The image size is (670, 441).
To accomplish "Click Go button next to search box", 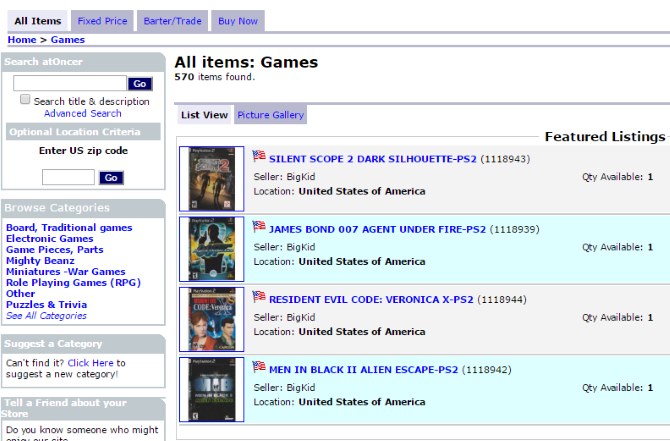I will click(140, 84).
